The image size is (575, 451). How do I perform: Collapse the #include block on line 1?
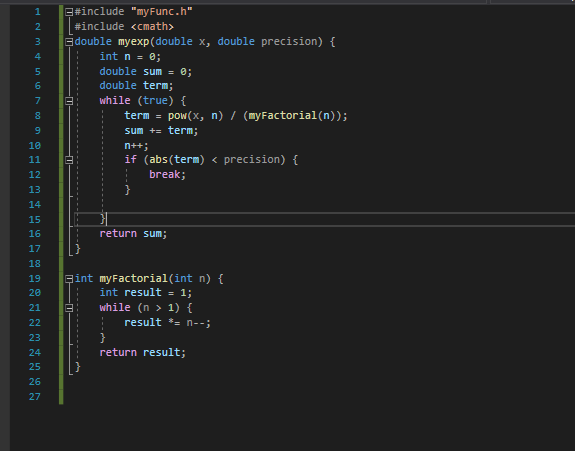tap(69, 12)
